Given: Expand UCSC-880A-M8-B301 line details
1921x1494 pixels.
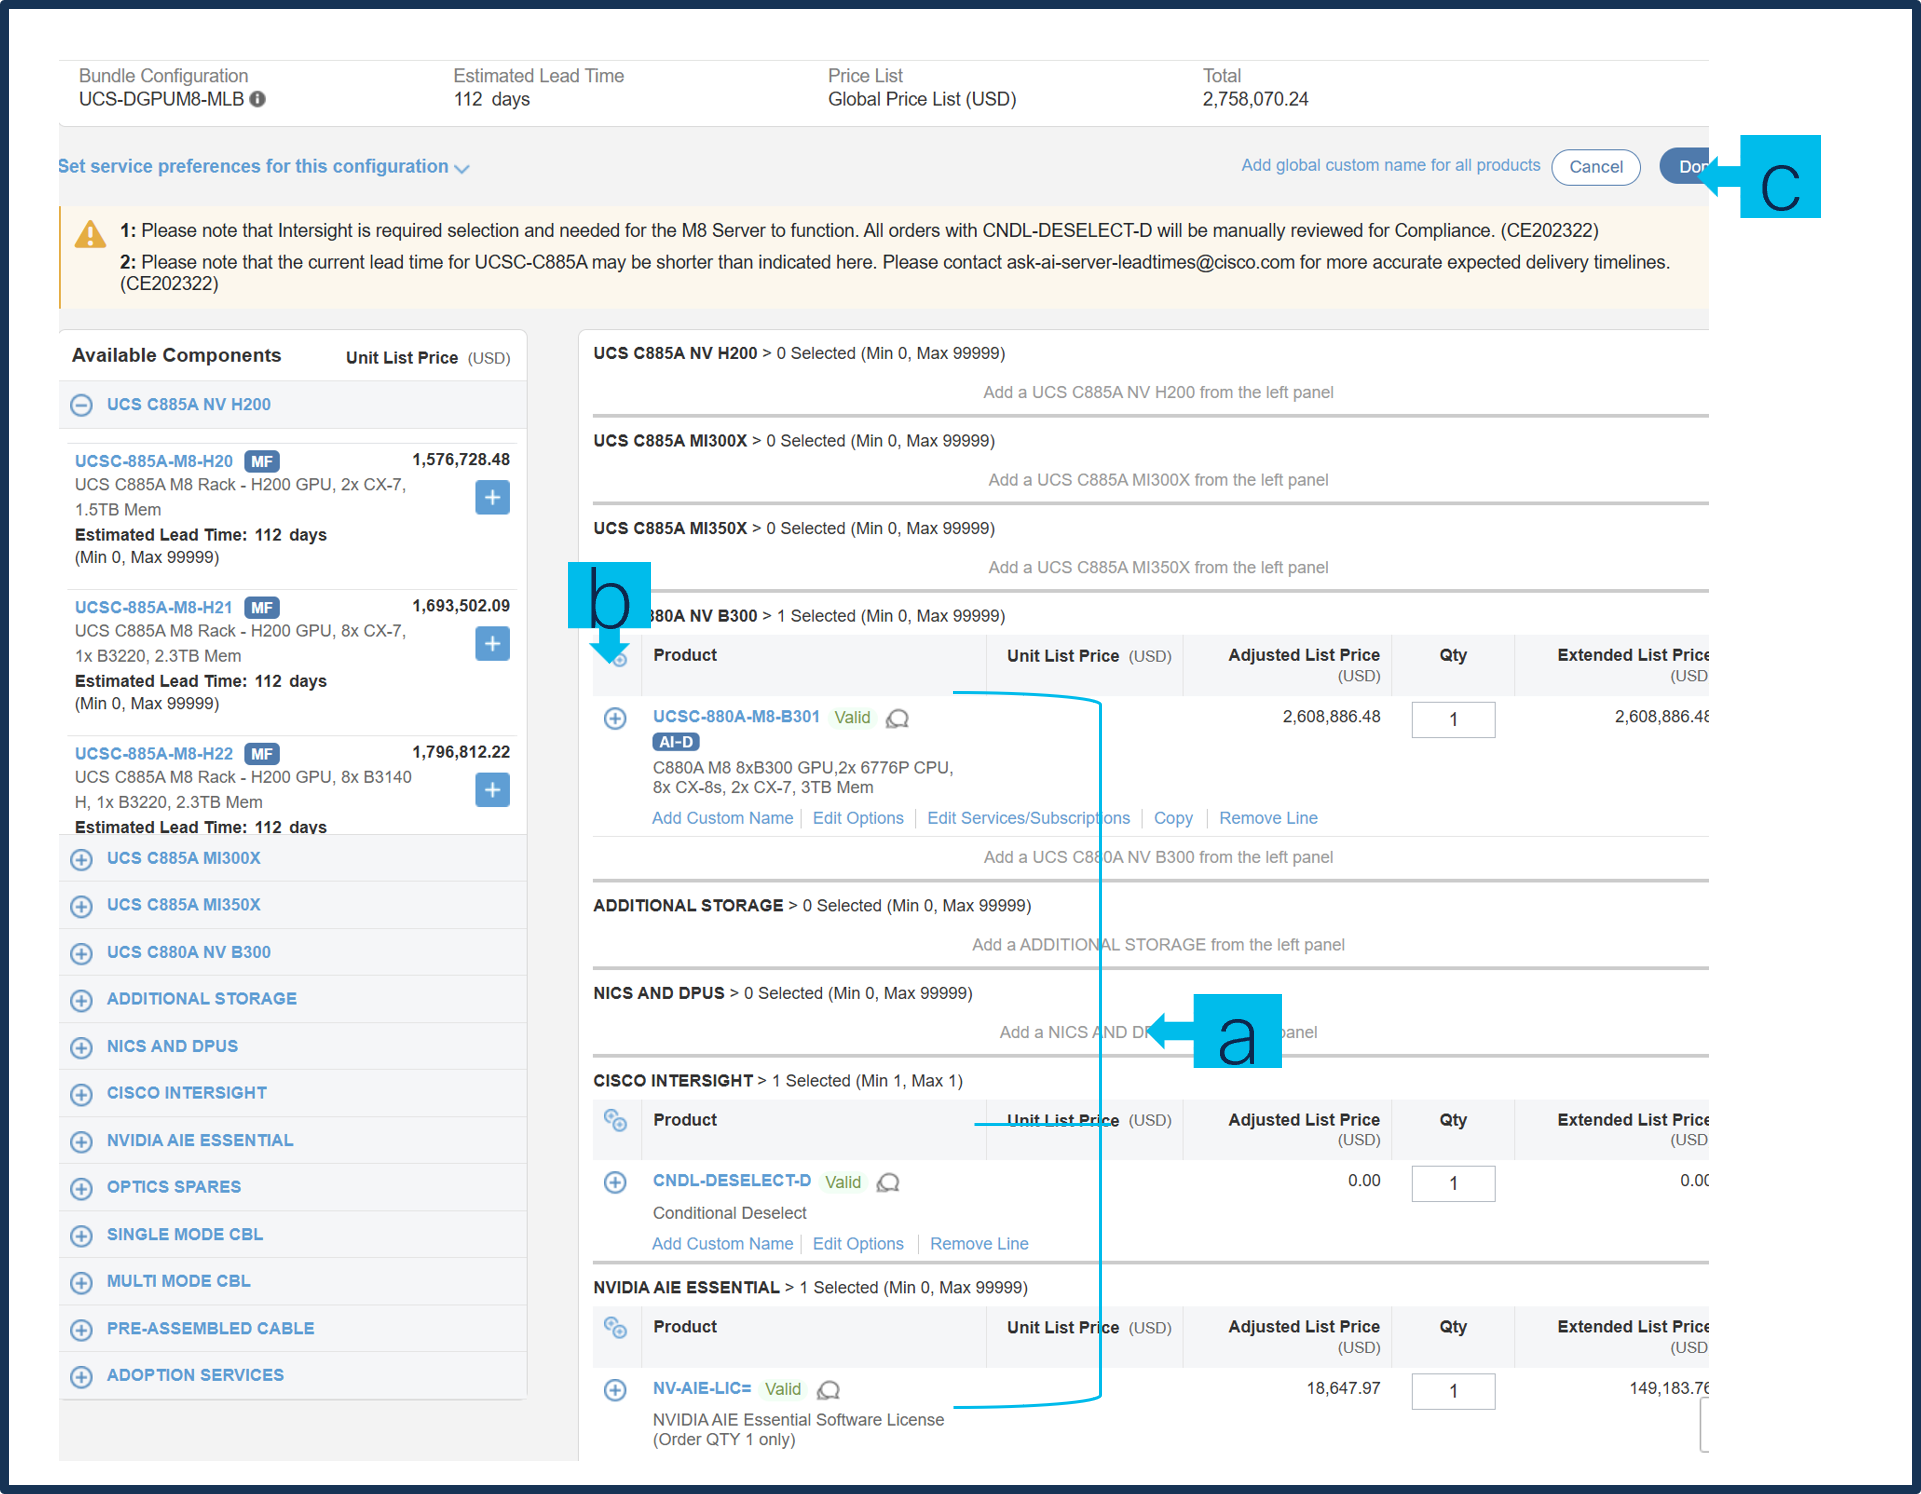Looking at the screenshot, I should (x=615, y=718).
